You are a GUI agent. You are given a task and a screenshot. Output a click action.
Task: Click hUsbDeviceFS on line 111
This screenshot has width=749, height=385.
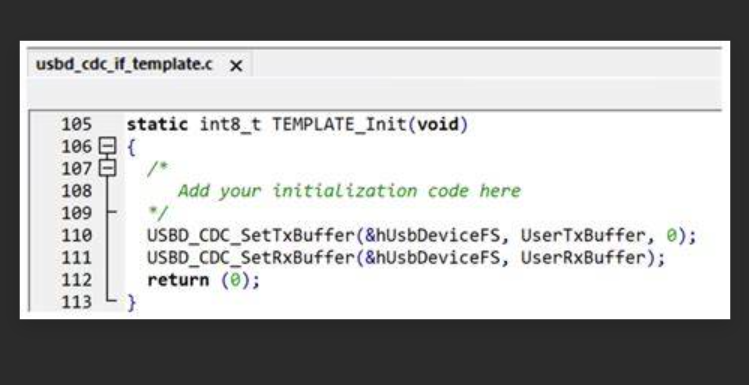tap(438, 258)
